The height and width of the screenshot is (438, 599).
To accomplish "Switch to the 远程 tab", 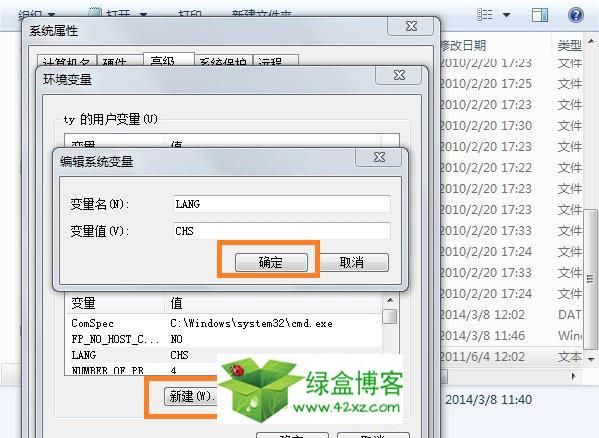I will [x=275, y=61].
